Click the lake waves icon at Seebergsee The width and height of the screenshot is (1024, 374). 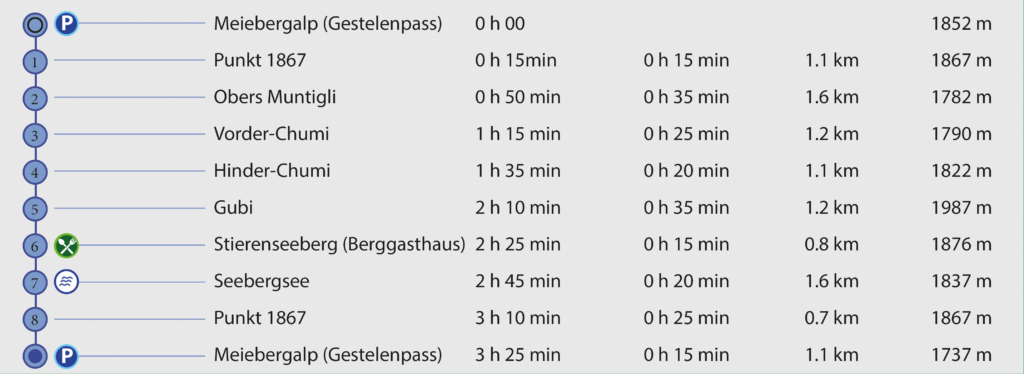pos(66,282)
